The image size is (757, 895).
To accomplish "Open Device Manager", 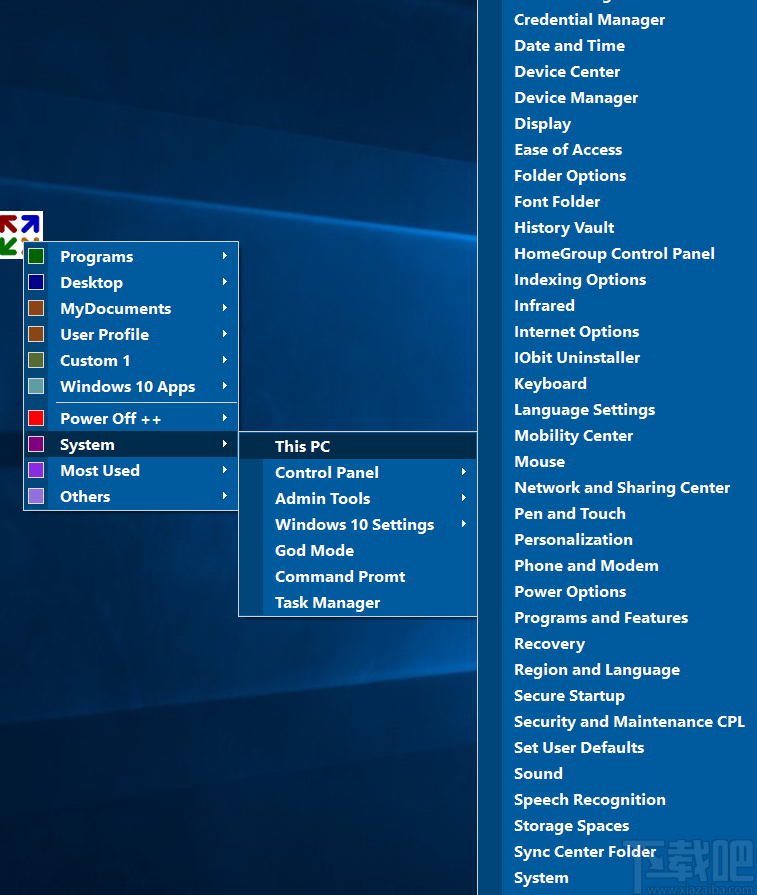I will 576,98.
